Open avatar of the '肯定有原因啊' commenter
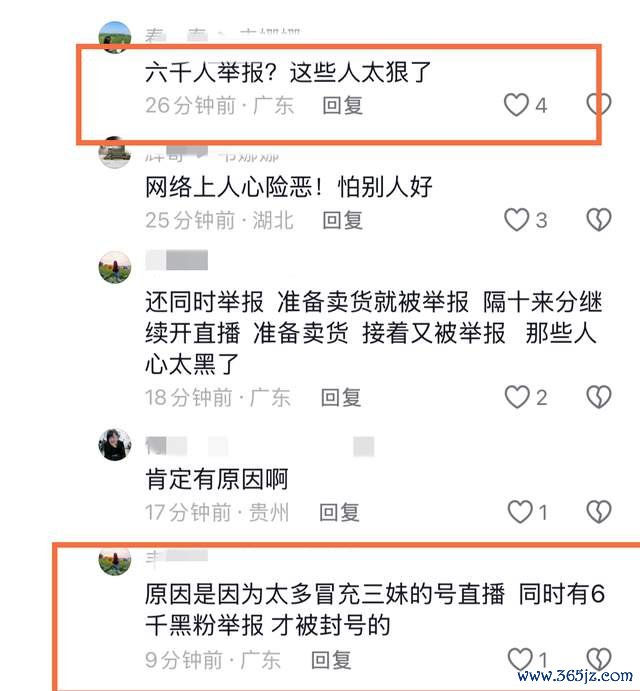Screen dimensions: 640x691 click(115, 444)
